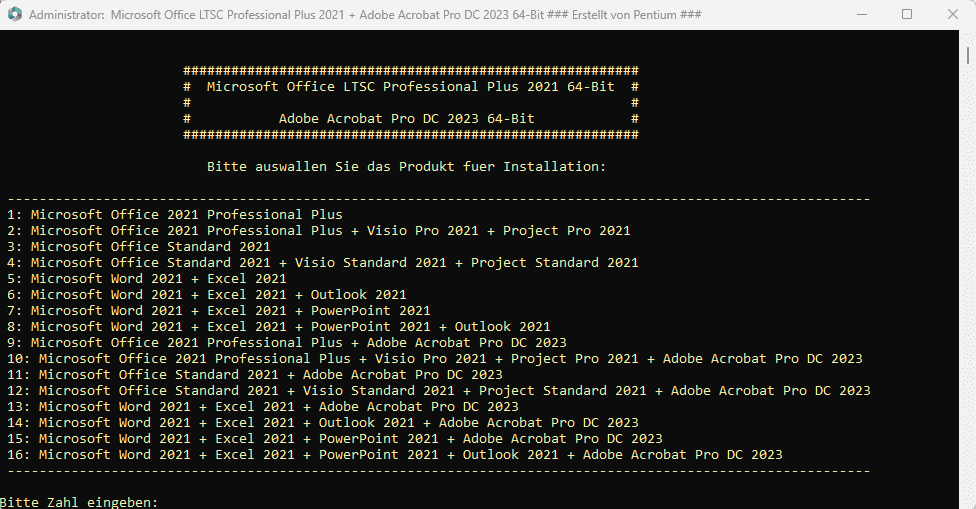Click option 10 with Visio Pro, Project Pro, Acrobat
This screenshot has height=509, width=976.
(x=435, y=359)
